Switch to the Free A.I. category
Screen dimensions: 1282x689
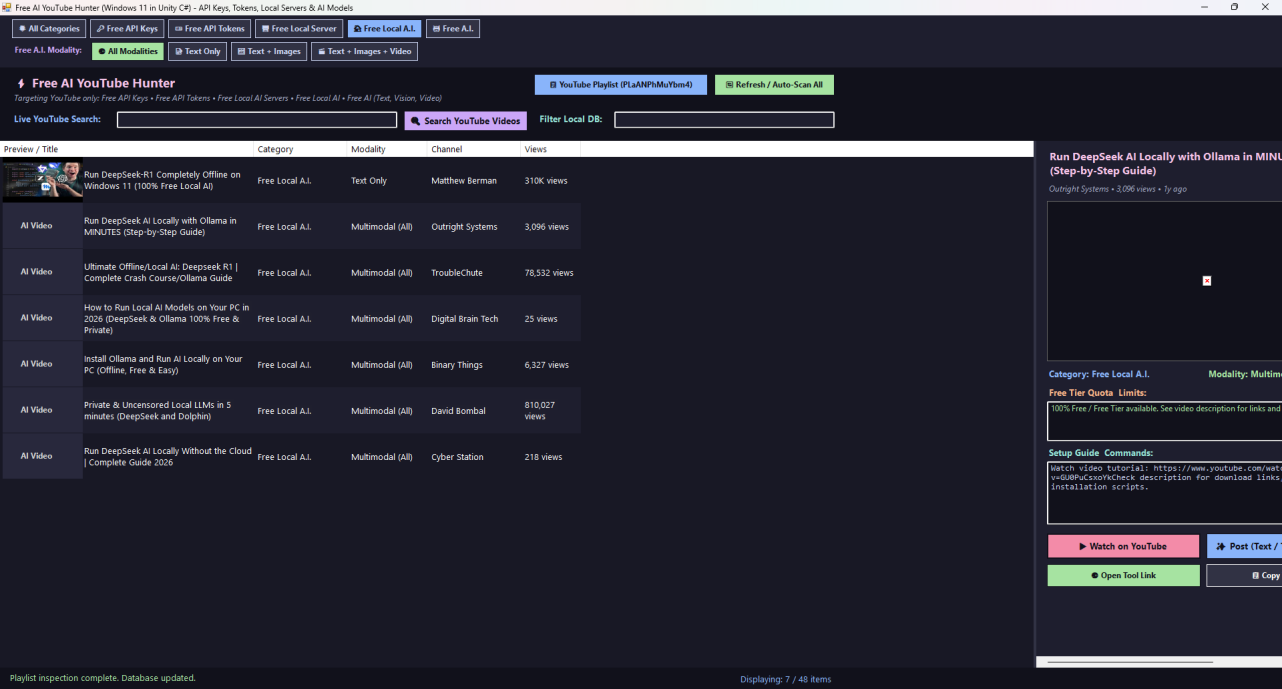pyautogui.click(x=453, y=29)
